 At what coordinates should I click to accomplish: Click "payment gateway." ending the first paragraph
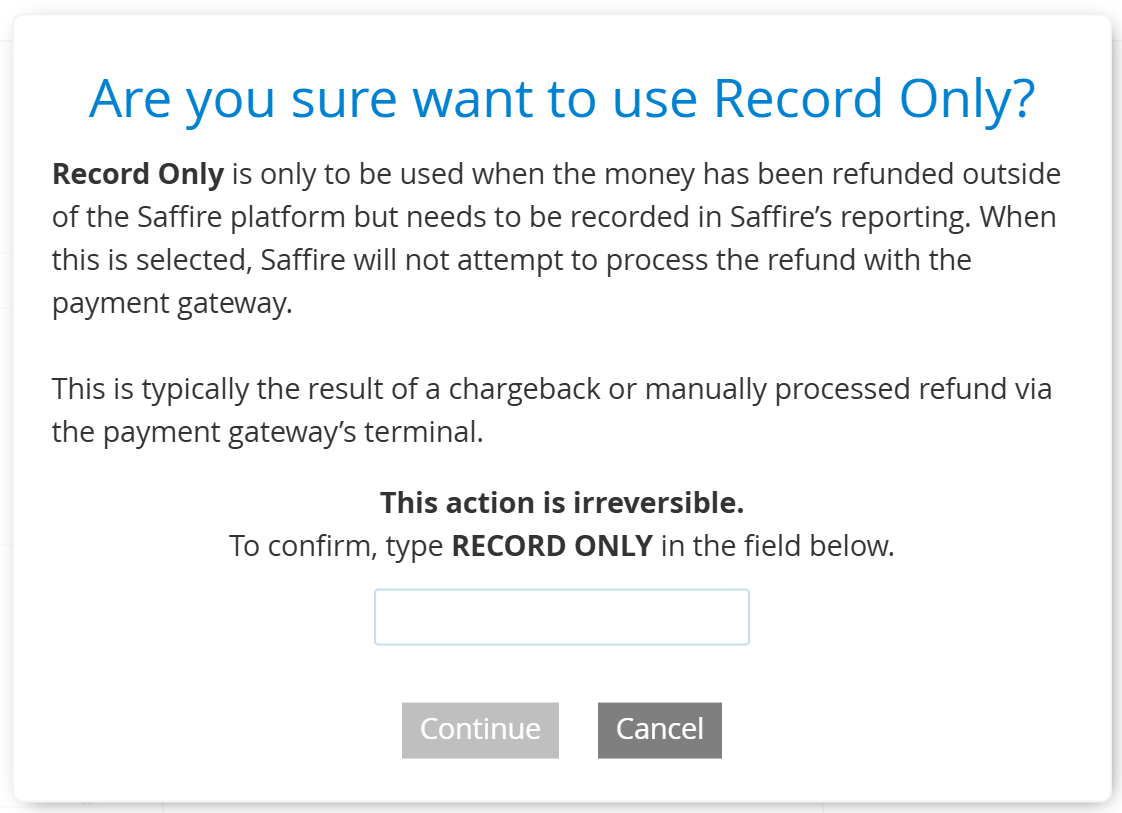click(x=172, y=303)
